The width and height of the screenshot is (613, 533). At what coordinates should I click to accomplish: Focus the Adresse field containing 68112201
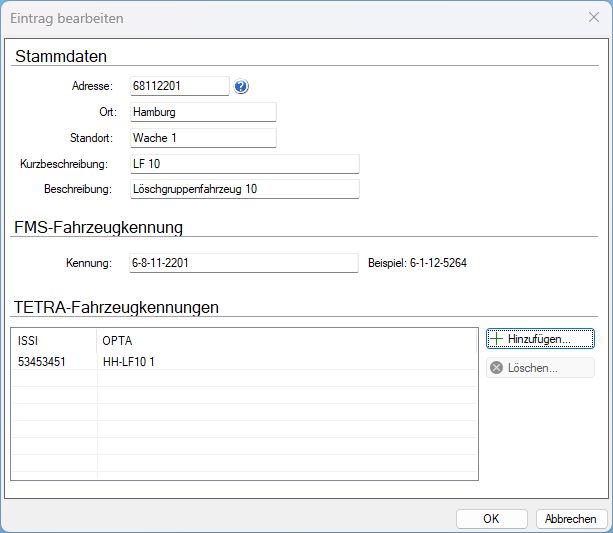point(180,86)
